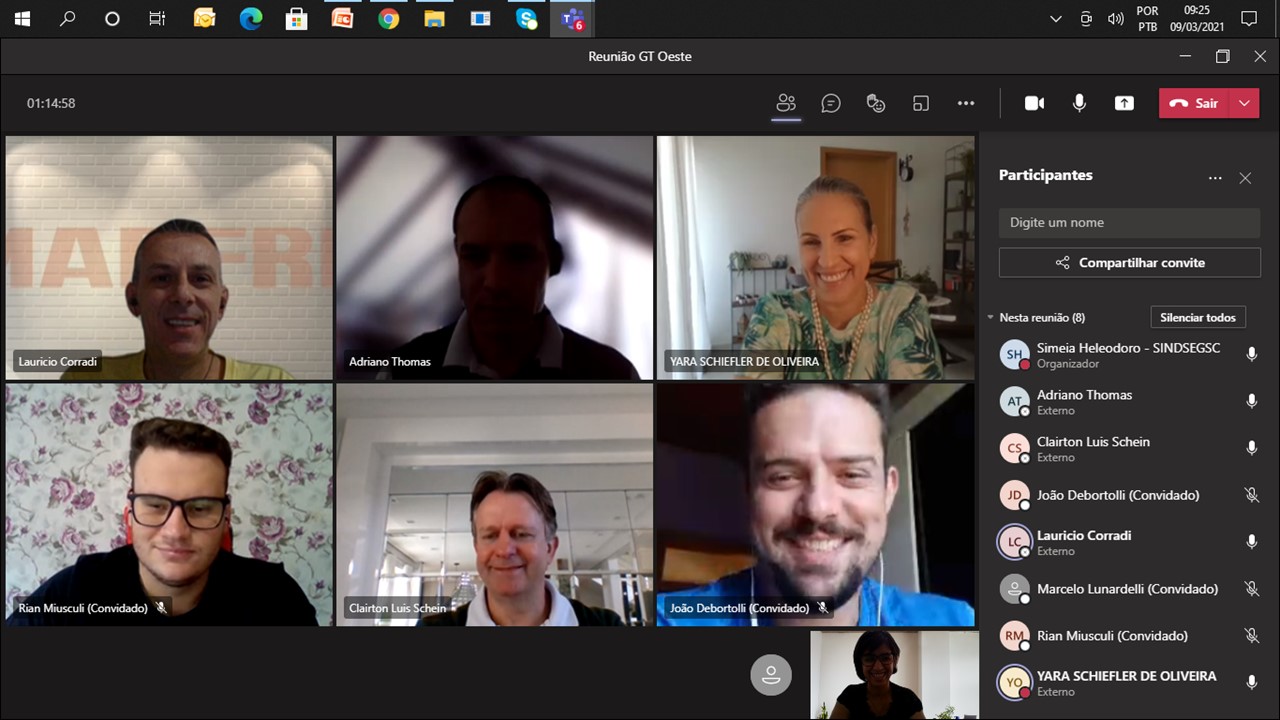Screen dimensions: 1280x720
Task: Open participants panel more options ellipsis
Action: (x=1215, y=178)
